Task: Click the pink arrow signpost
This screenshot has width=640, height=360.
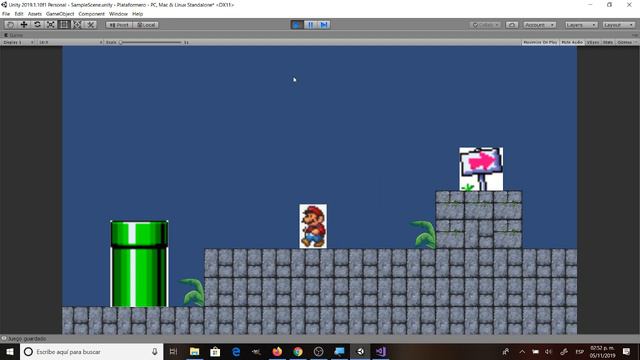Action: [x=481, y=169]
